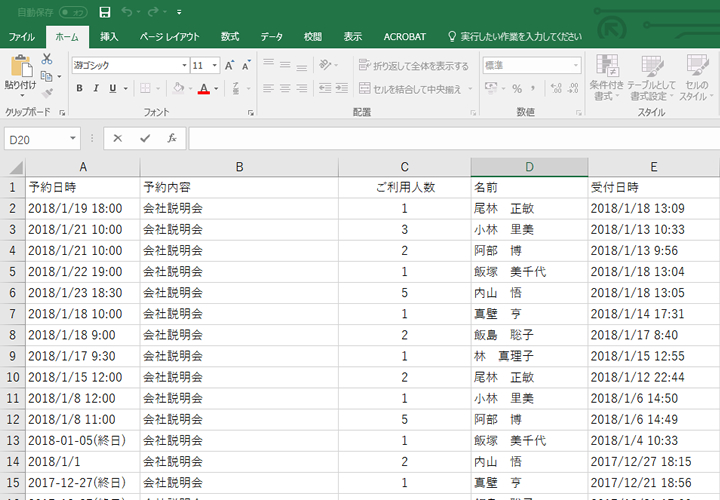This screenshot has width=720, height=500.
Task: Click the Cut scissors icon
Action: click(46, 59)
